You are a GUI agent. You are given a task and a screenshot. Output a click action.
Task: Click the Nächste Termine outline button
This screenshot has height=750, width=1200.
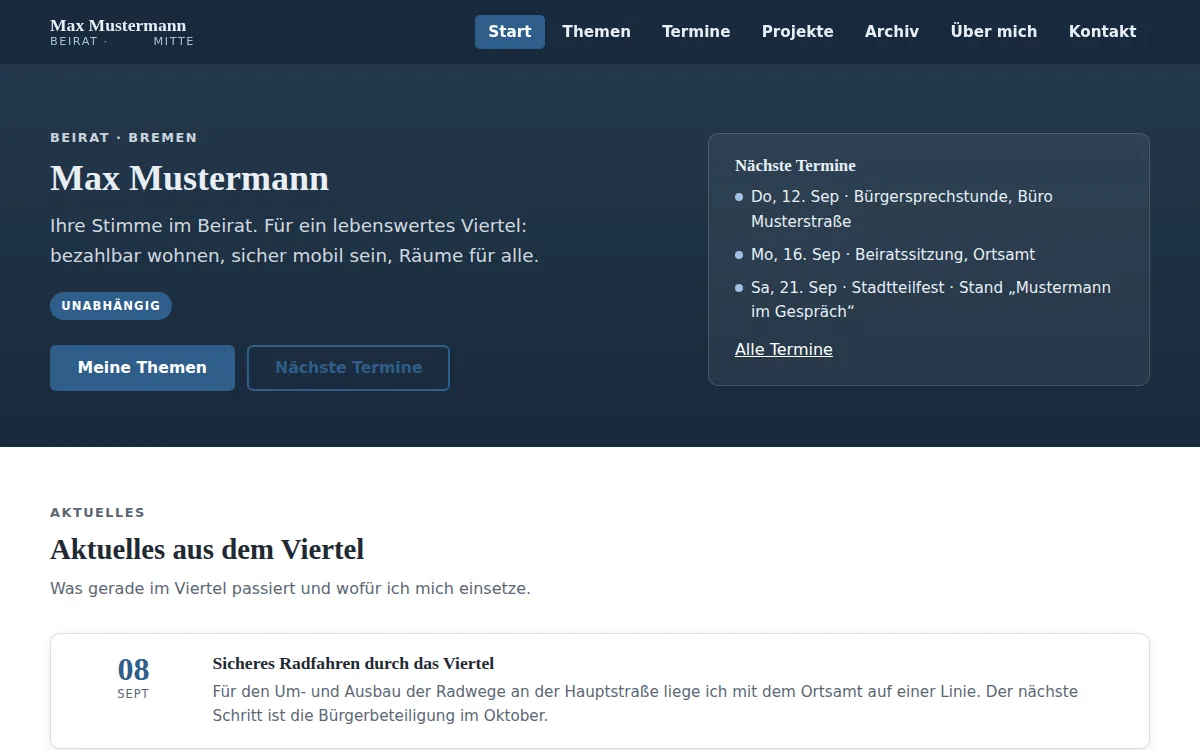pos(348,368)
